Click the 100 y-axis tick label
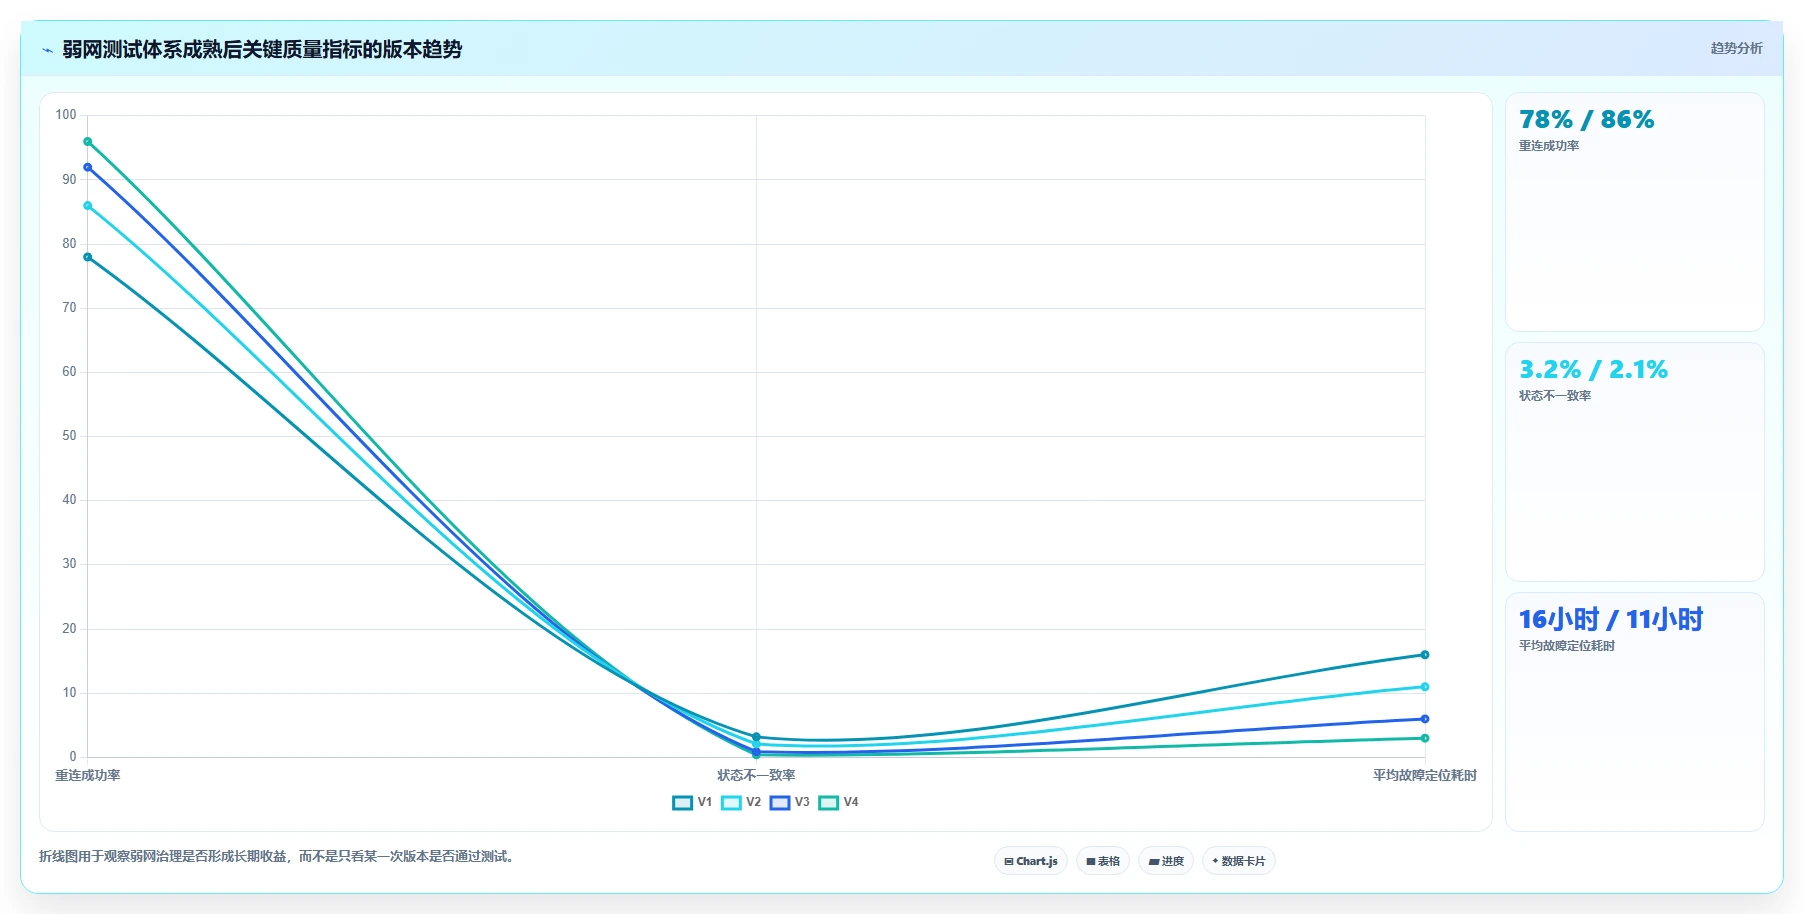This screenshot has width=1804, height=914. pyautogui.click(x=66, y=115)
